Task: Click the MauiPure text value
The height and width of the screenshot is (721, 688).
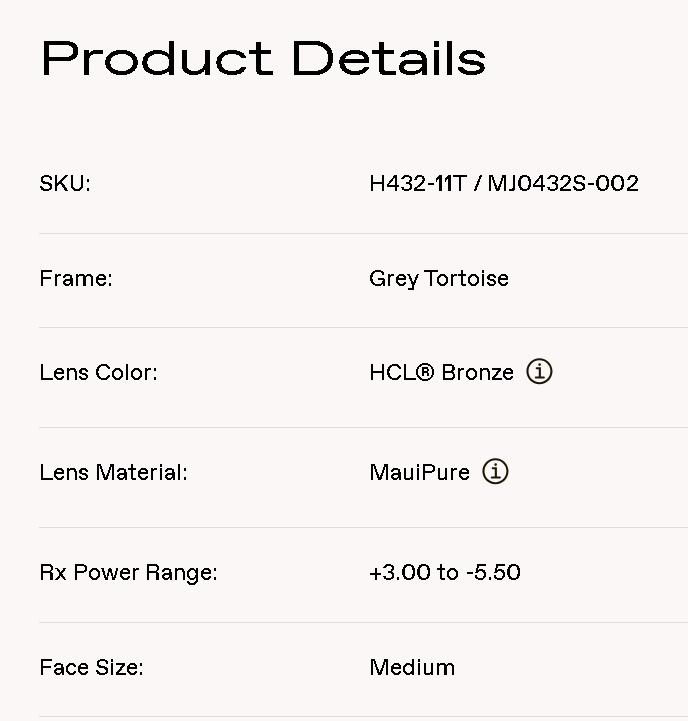Action: (419, 473)
